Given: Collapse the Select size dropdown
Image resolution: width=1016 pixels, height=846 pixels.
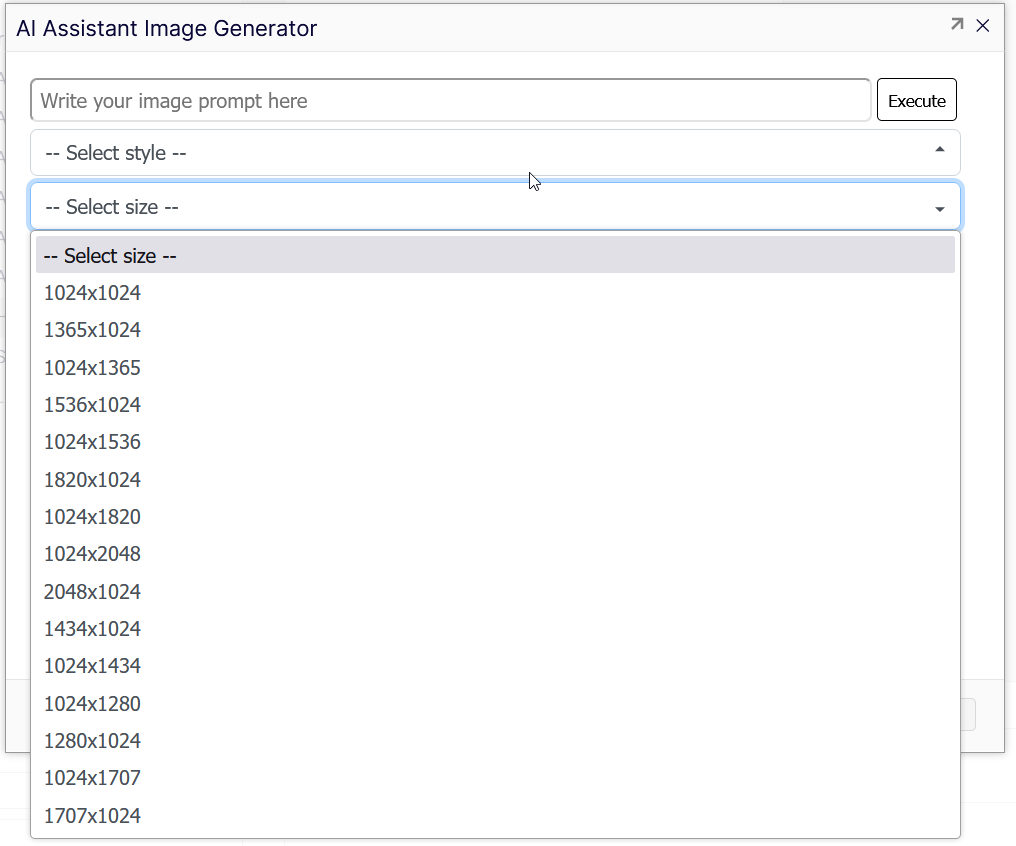Looking at the screenshot, I should [495, 207].
